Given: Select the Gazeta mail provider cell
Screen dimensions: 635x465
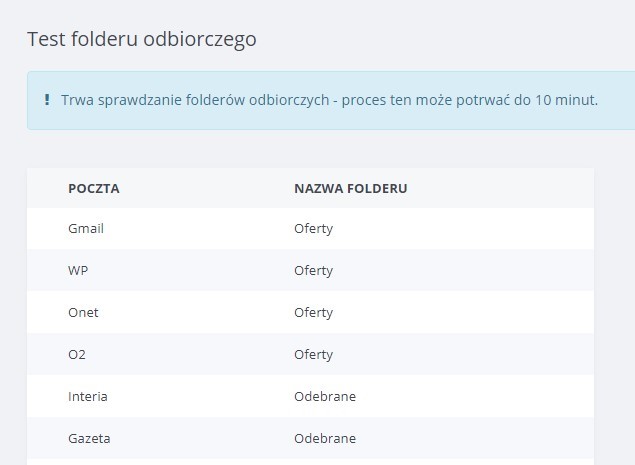Looking at the screenshot, I should click(x=89, y=438).
